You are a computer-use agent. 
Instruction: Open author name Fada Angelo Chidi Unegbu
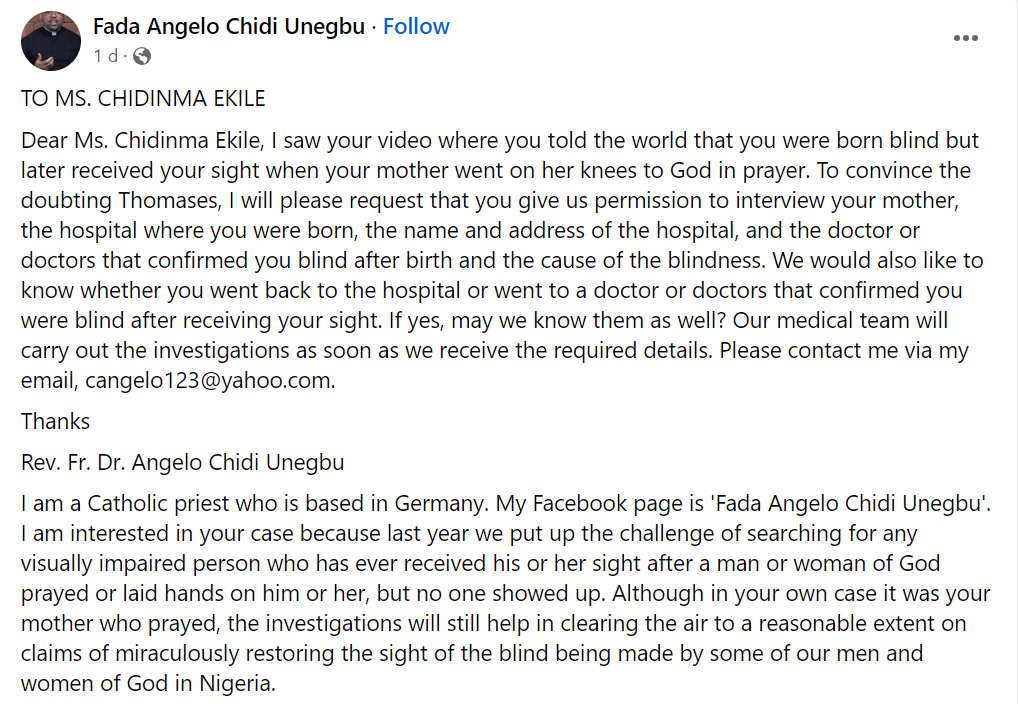[228, 27]
